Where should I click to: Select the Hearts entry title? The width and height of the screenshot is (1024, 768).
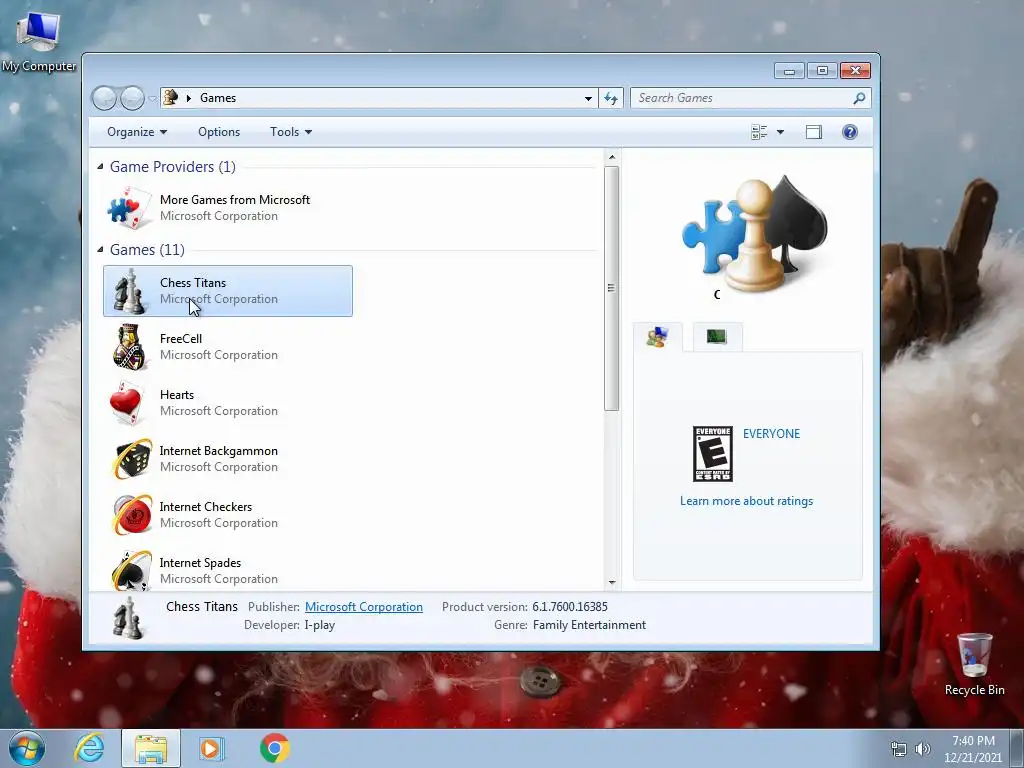click(176, 394)
